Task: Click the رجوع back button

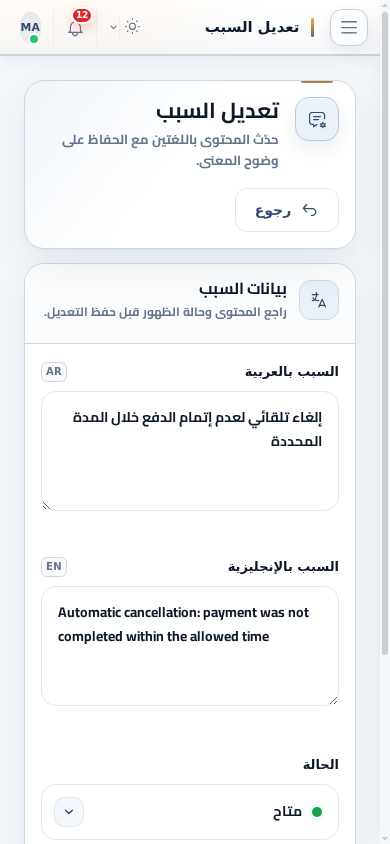Action: click(287, 210)
